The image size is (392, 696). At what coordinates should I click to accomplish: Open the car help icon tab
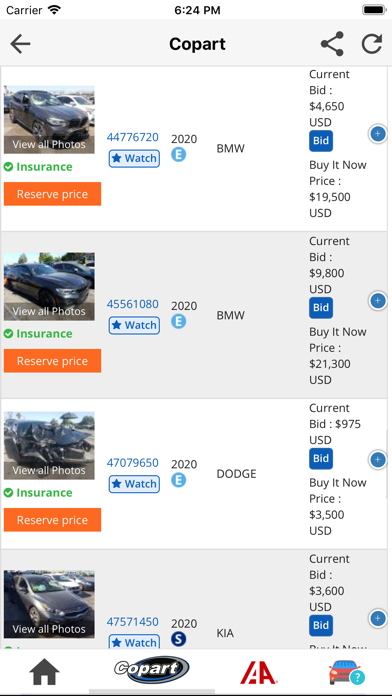347,672
